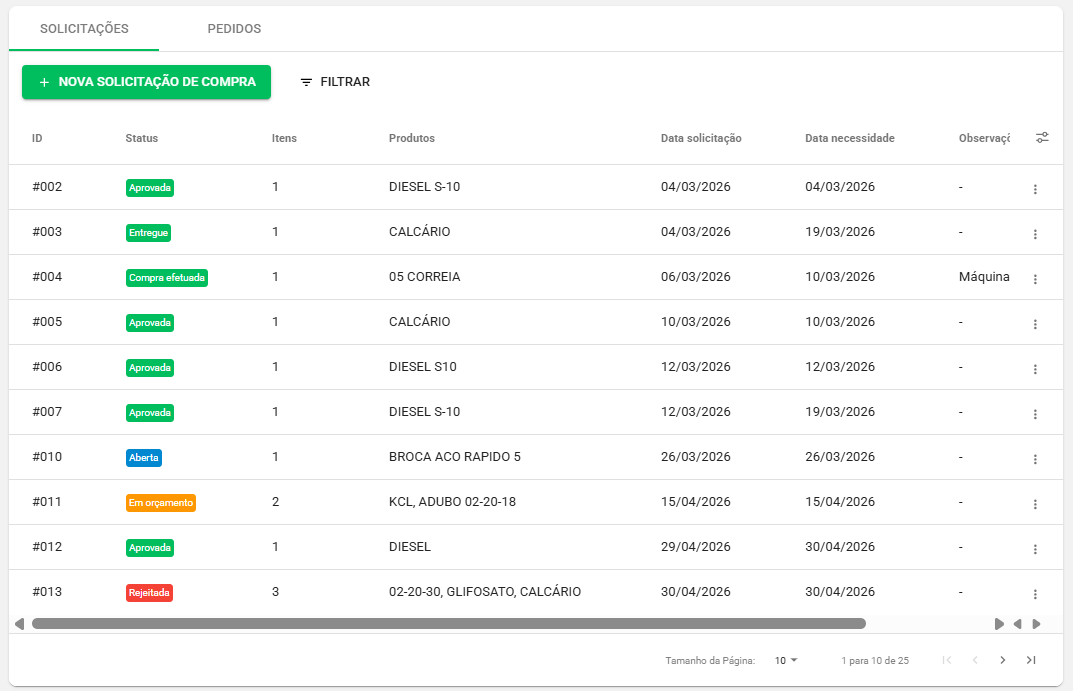
Task: Jump to the last page of results
Action: 1031,660
